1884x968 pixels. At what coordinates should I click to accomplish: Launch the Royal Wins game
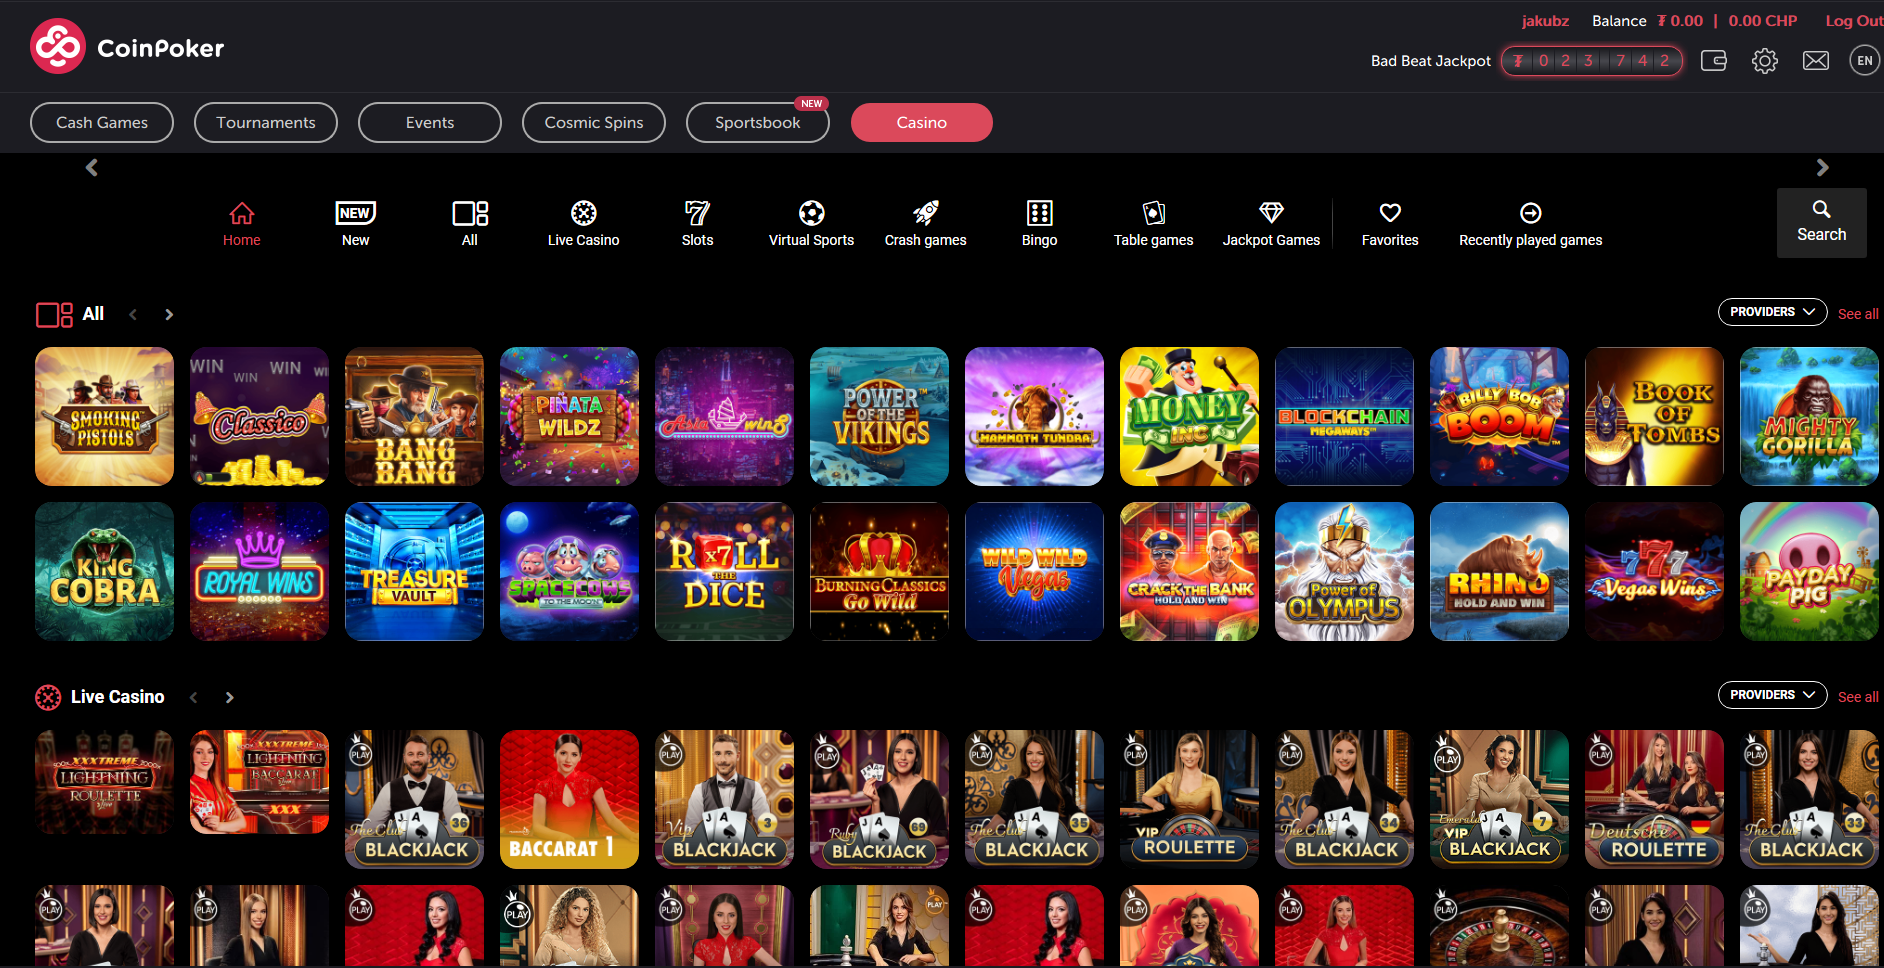pyautogui.click(x=259, y=571)
